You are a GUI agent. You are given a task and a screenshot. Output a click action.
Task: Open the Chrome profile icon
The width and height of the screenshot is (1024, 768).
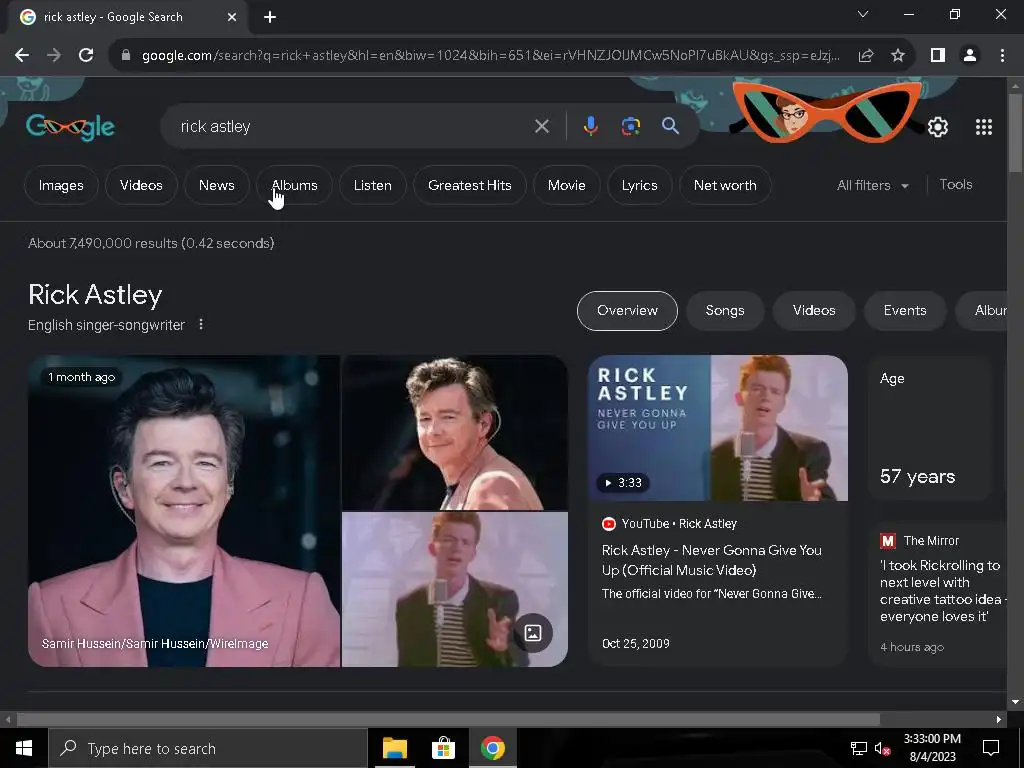point(970,56)
